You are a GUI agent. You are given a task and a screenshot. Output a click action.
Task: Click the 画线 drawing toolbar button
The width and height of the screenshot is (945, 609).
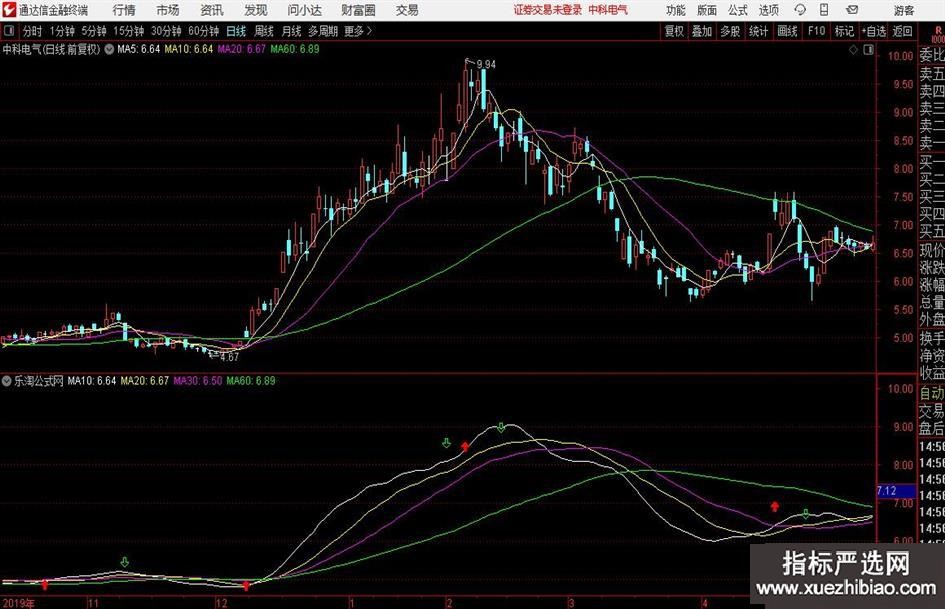click(x=787, y=31)
